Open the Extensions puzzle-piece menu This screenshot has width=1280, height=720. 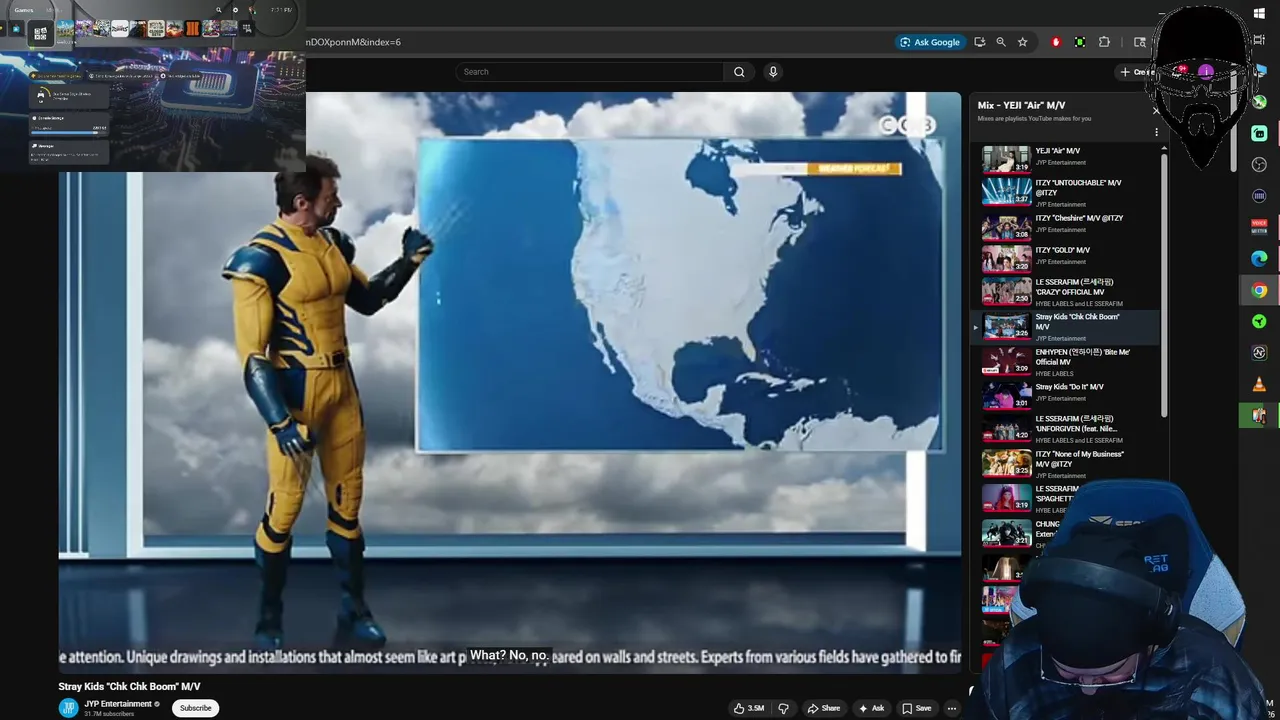pos(1104,42)
